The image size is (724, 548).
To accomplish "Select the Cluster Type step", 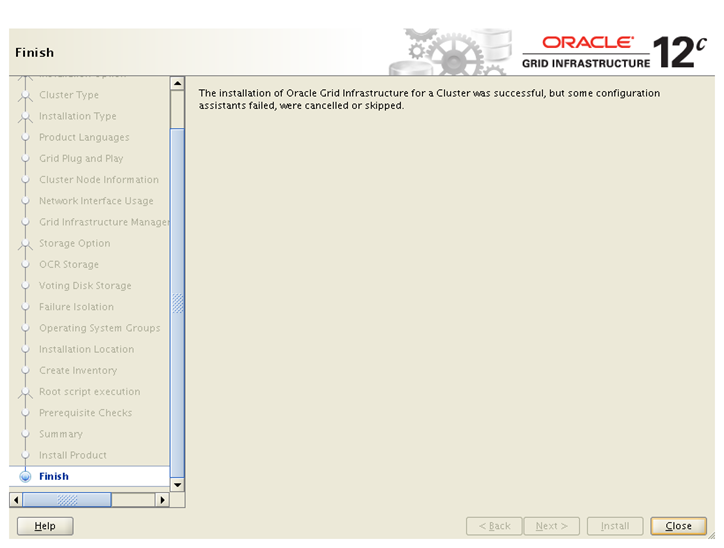I will click(69, 95).
